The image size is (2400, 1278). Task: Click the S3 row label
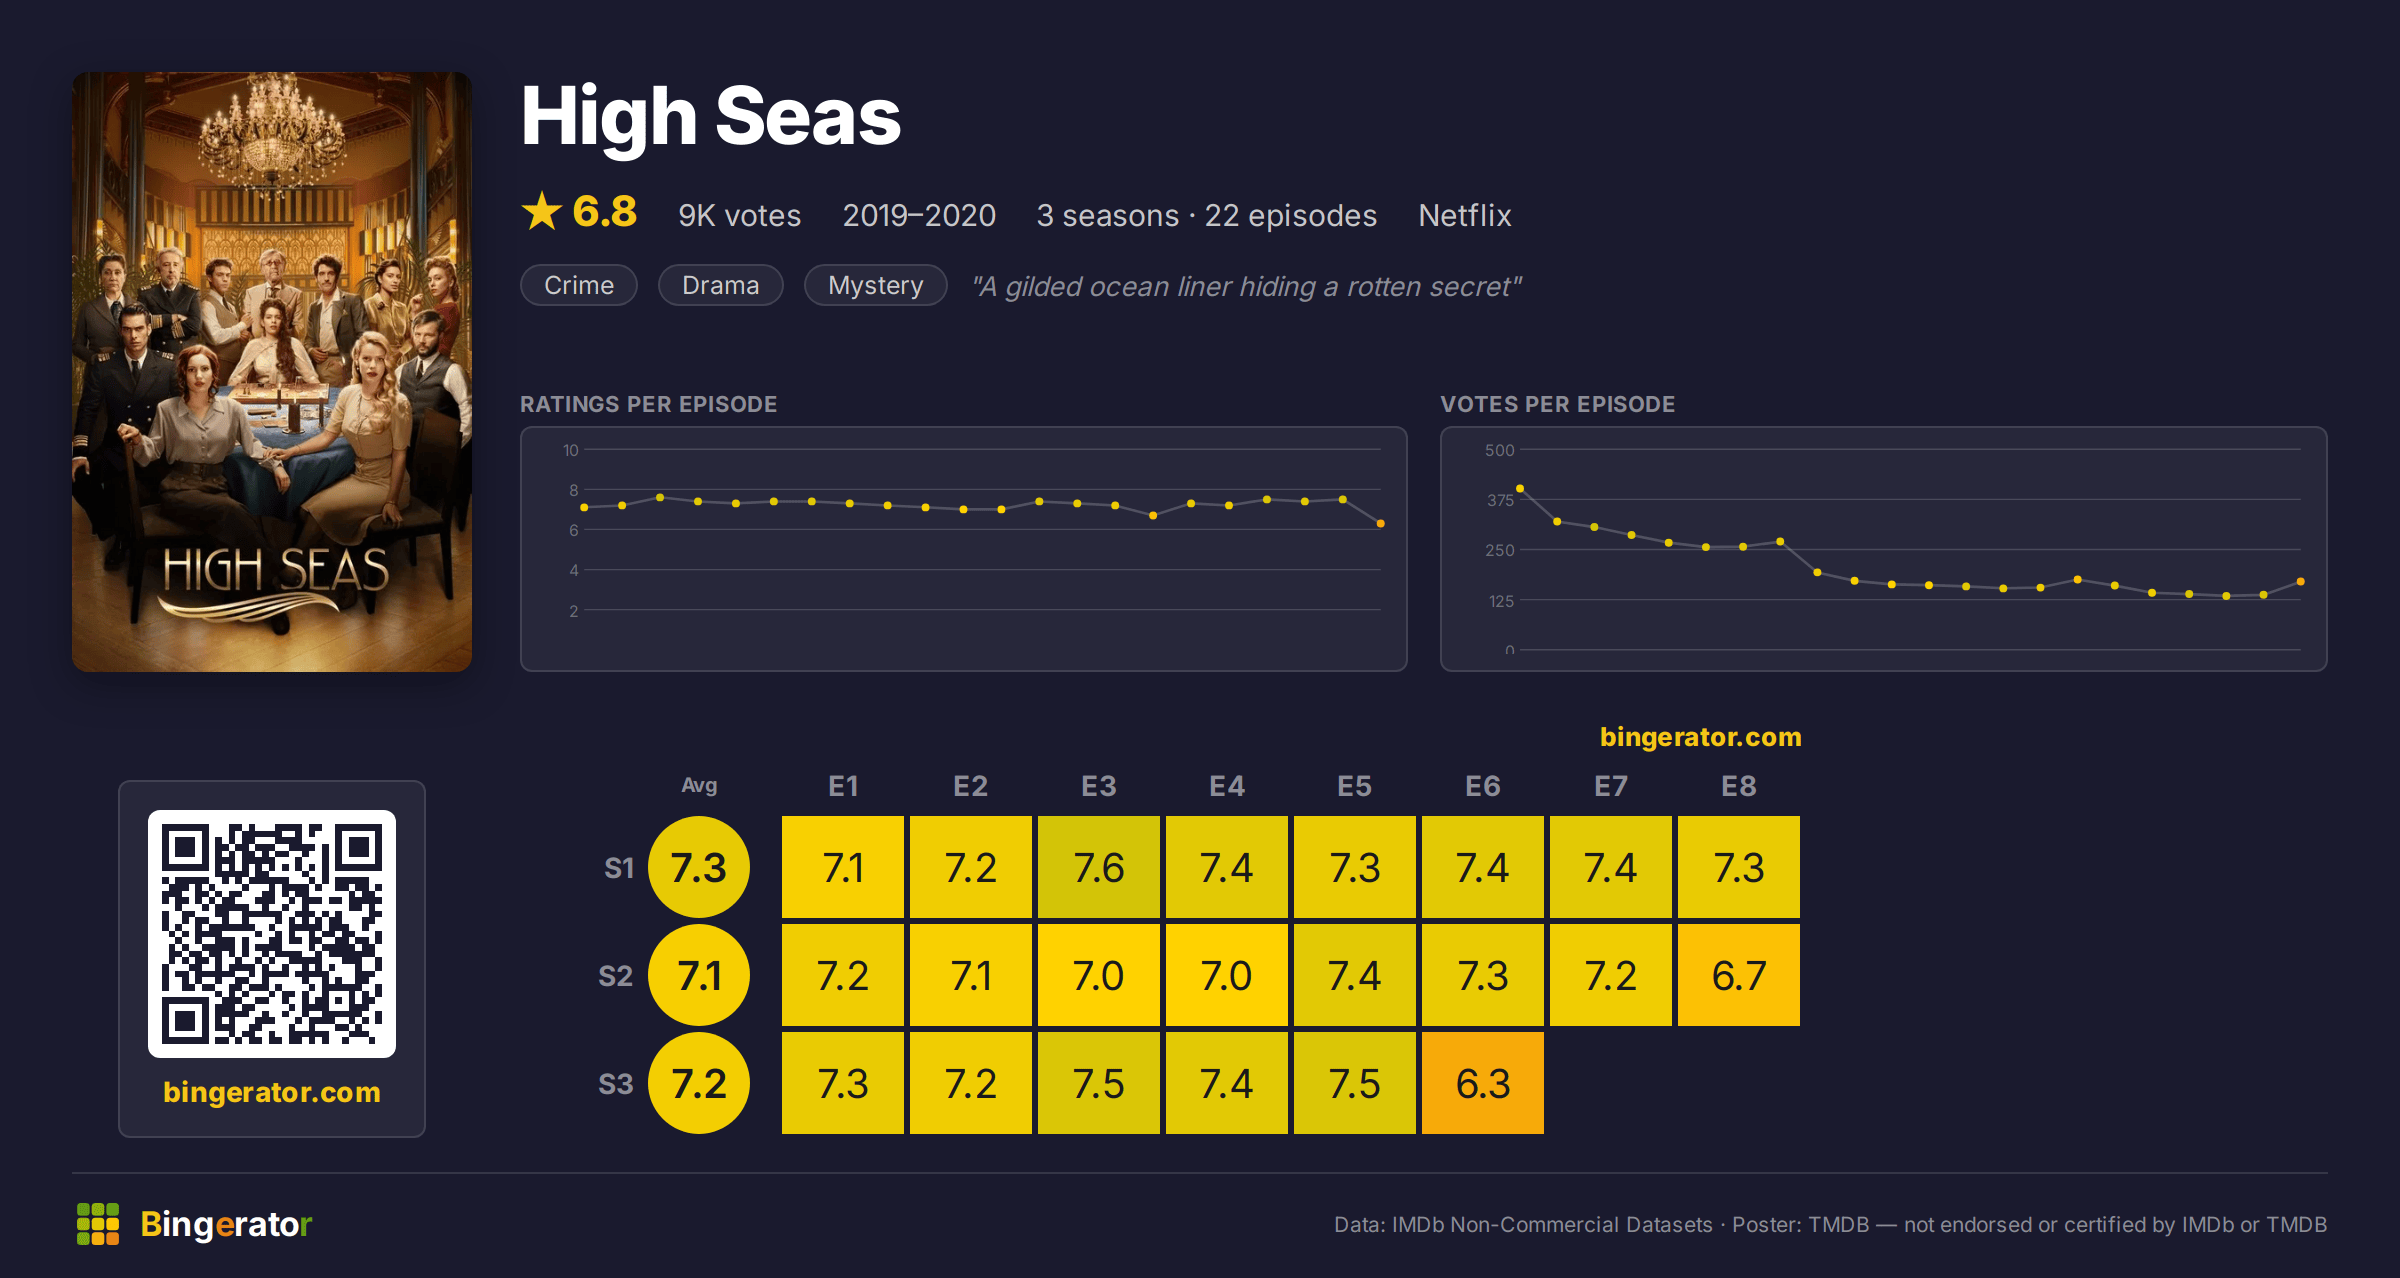[616, 1084]
